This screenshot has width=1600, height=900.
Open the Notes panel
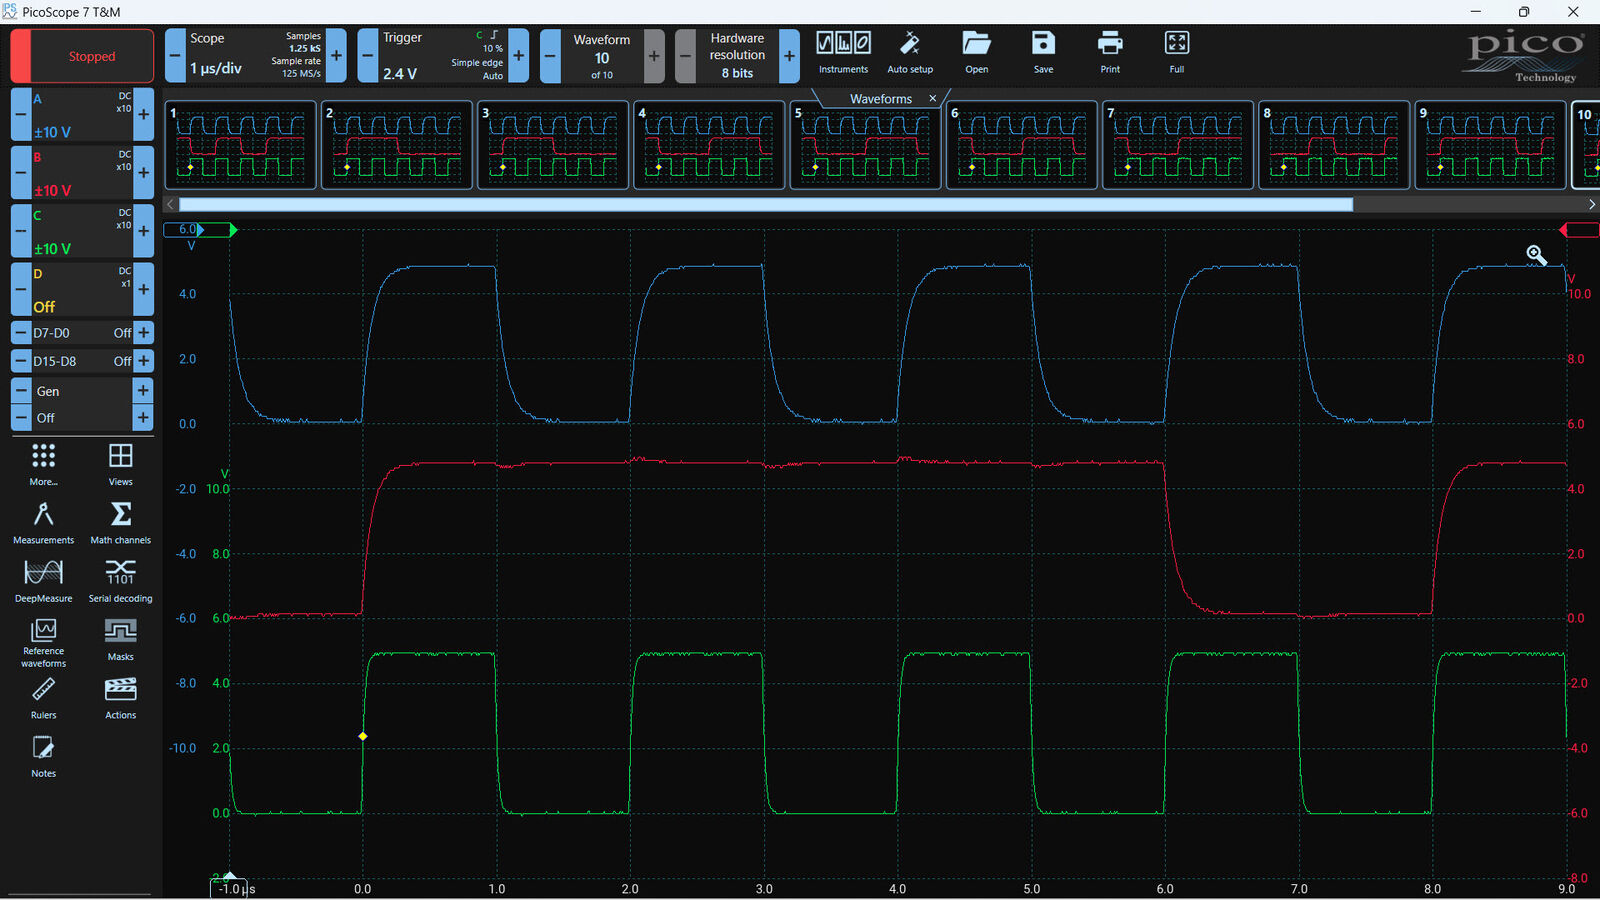click(x=43, y=757)
